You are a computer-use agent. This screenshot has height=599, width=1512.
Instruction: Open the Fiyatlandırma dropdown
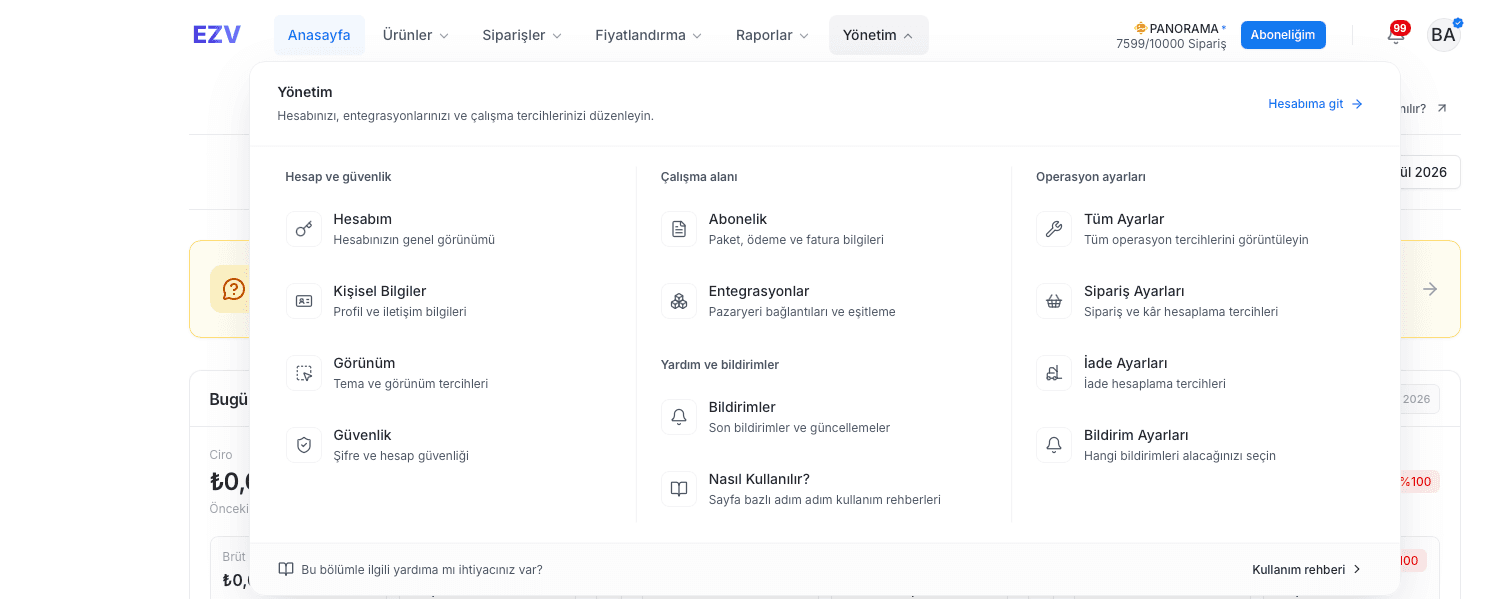coord(648,35)
